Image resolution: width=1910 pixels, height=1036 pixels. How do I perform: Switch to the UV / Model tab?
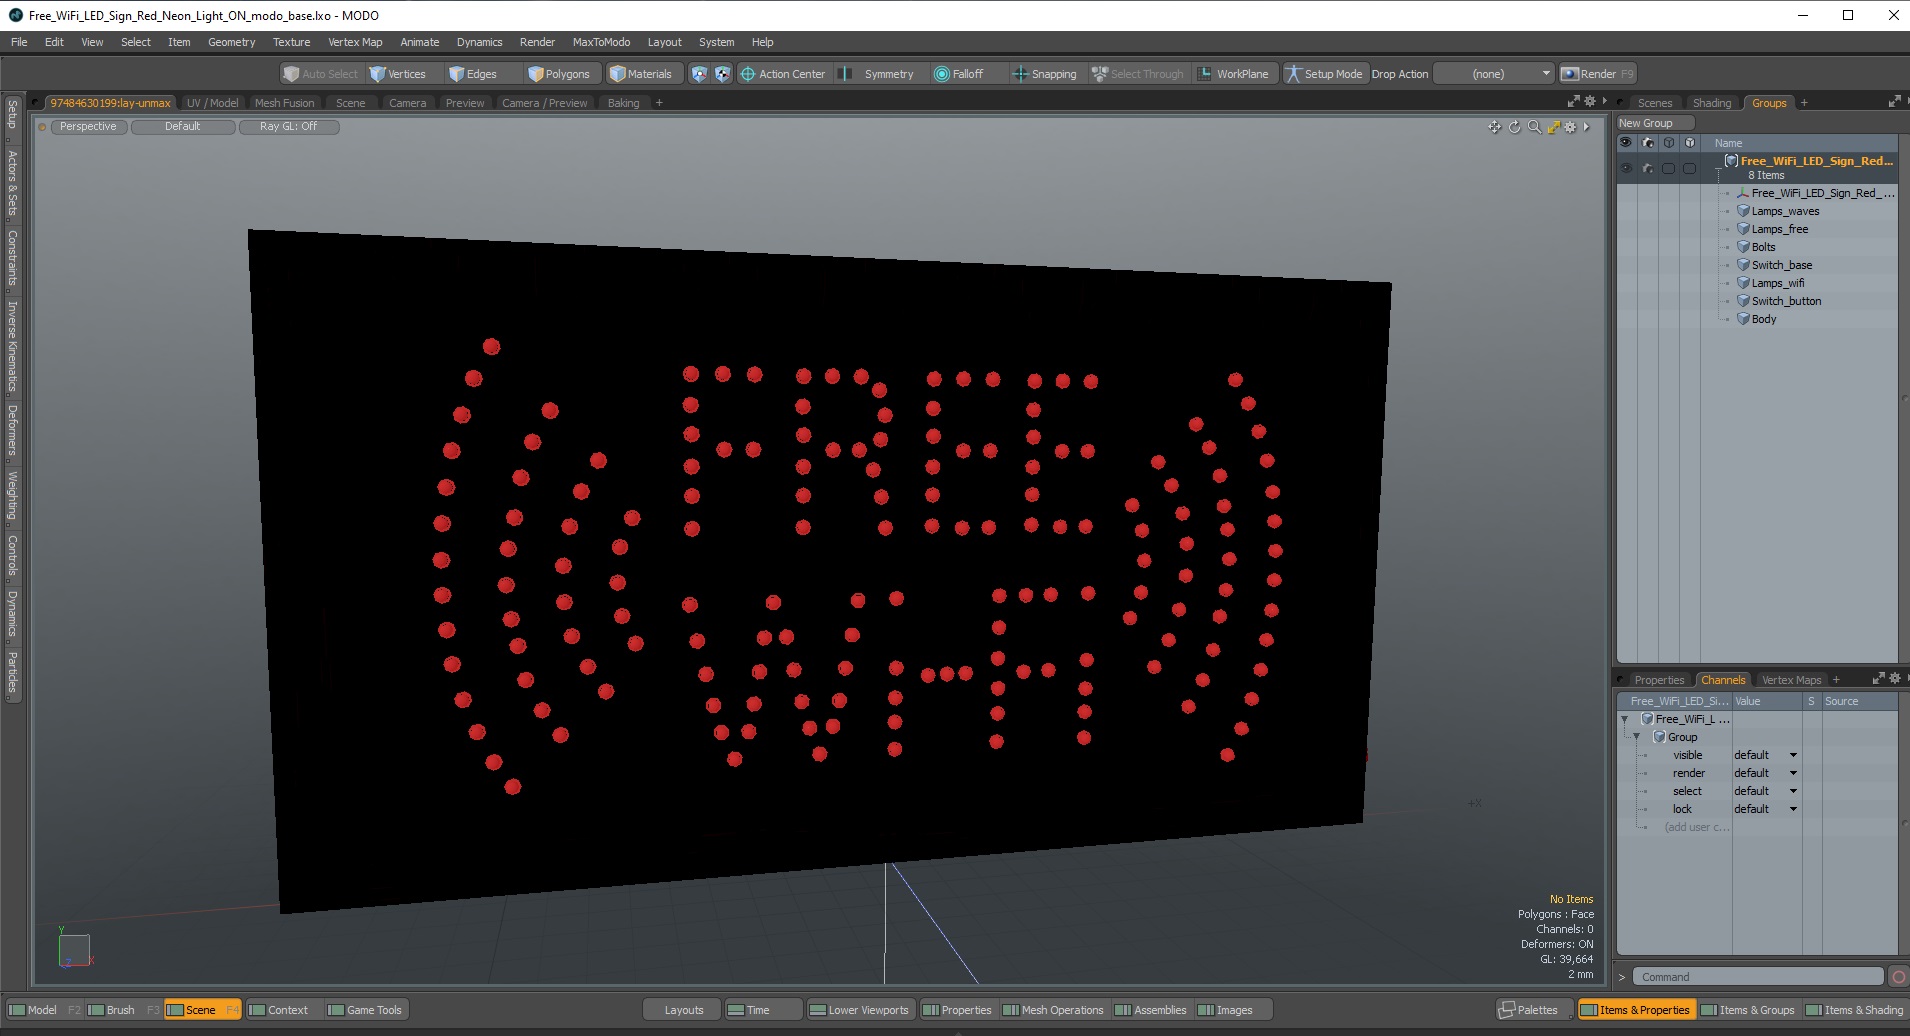(x=212, y=103)
